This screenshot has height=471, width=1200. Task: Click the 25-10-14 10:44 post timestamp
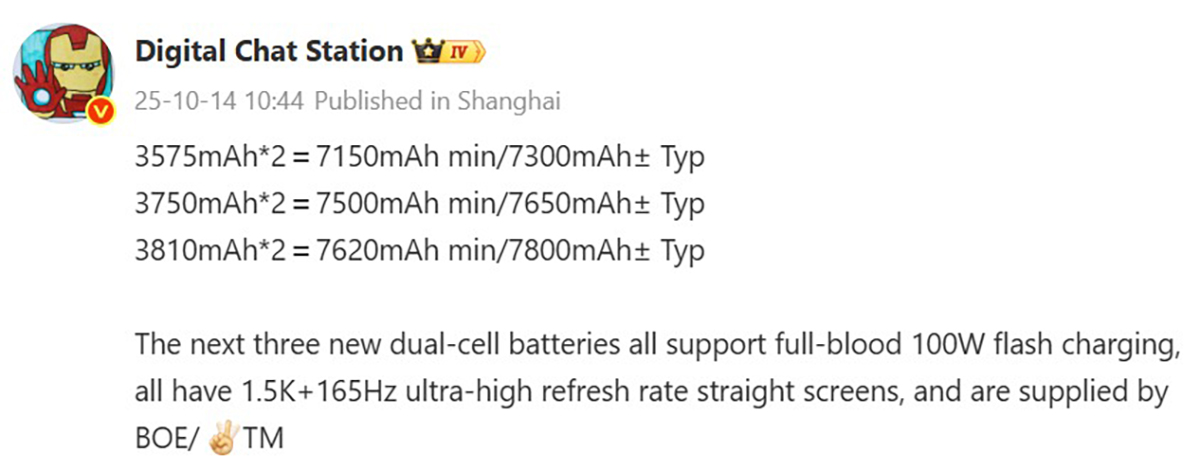[x=220, y=100]
